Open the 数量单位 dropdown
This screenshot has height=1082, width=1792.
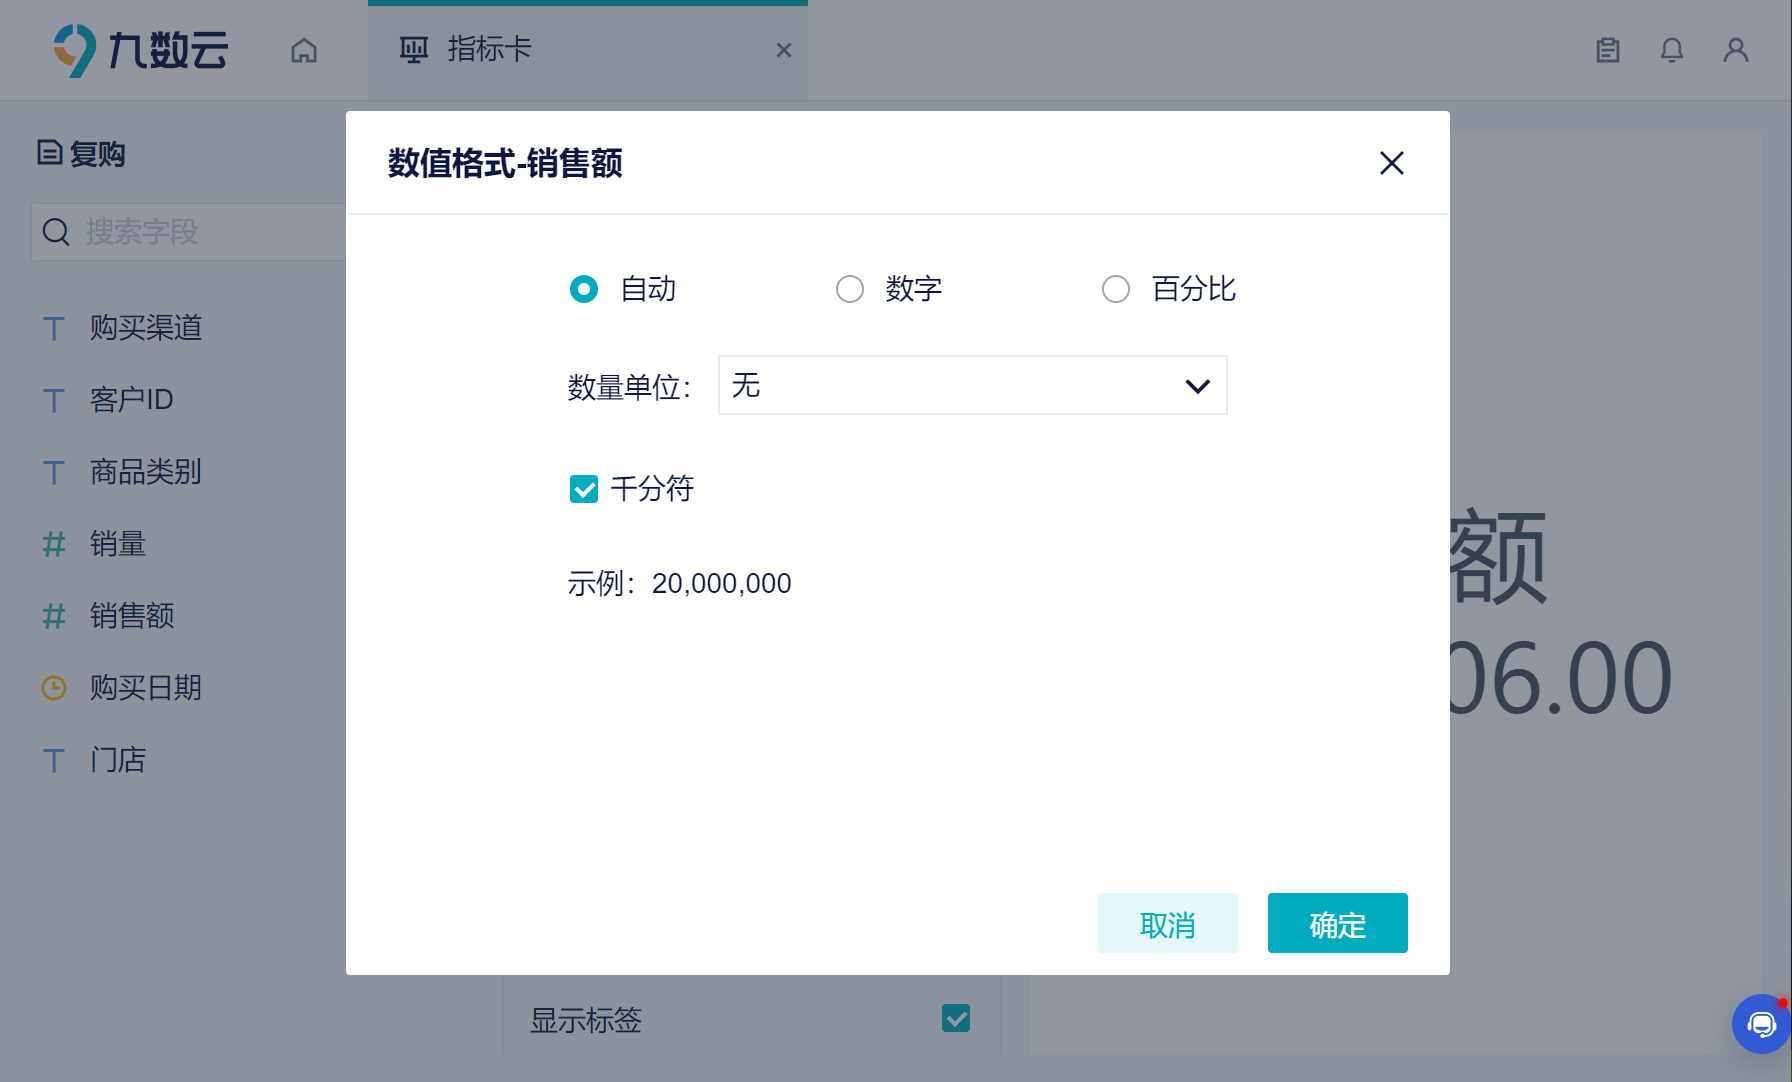973,385
